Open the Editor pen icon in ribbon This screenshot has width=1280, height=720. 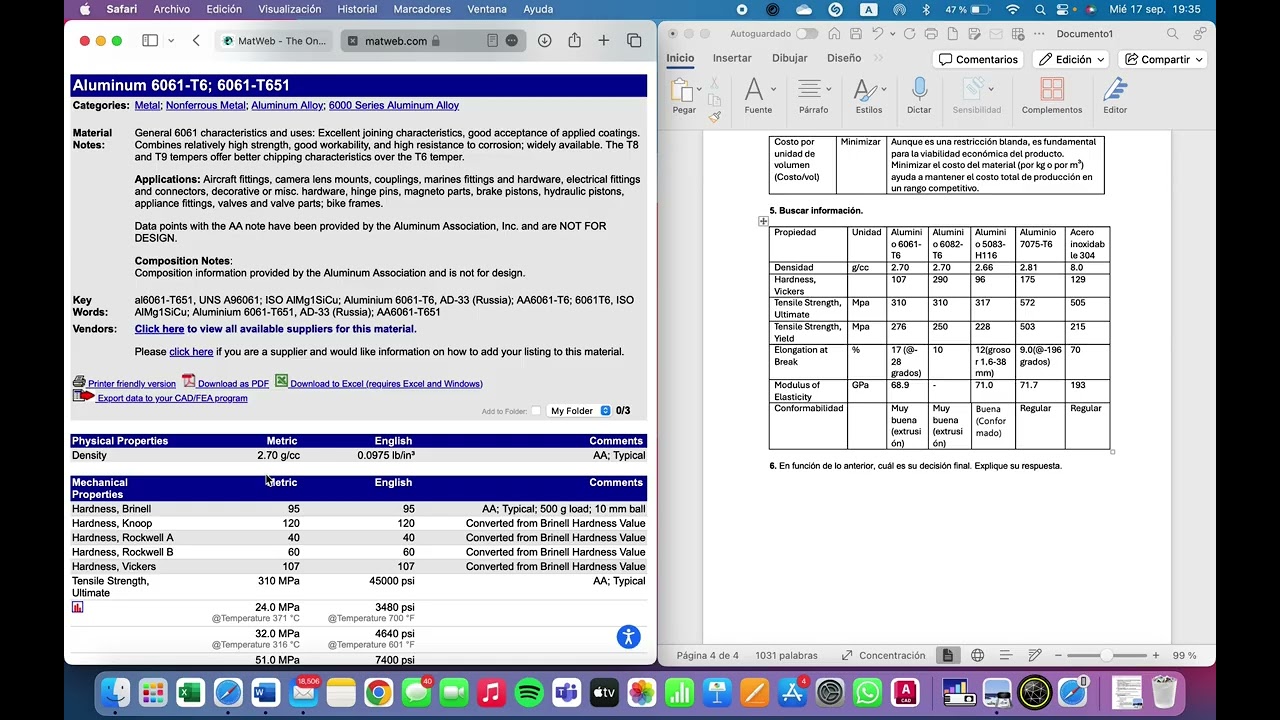pyautogui.click(x=1115, y=89)
